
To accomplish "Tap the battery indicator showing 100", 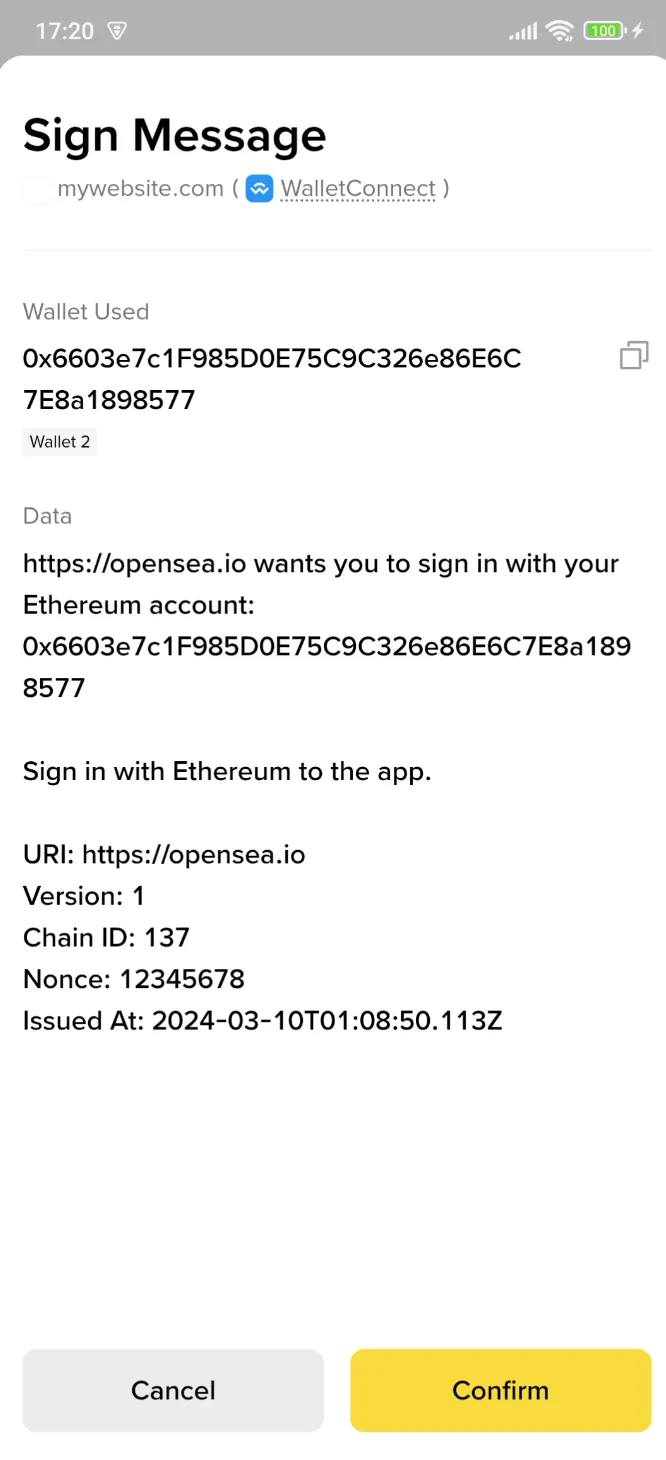I will [x=601, y=31].
